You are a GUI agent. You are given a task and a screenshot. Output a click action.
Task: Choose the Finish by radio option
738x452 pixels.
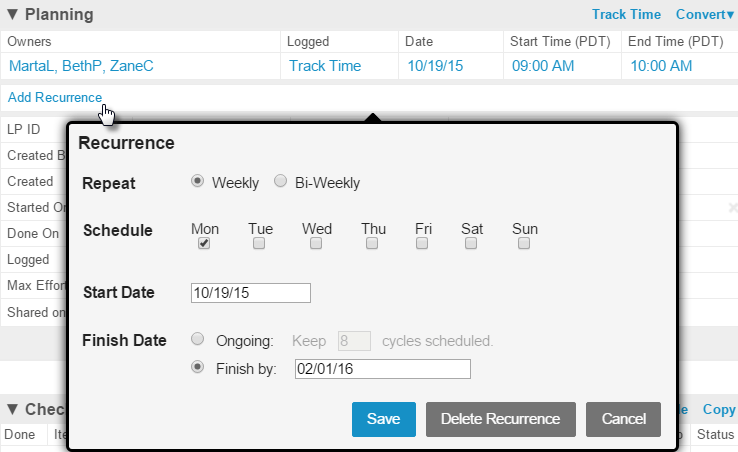click(x=197, y=367)
